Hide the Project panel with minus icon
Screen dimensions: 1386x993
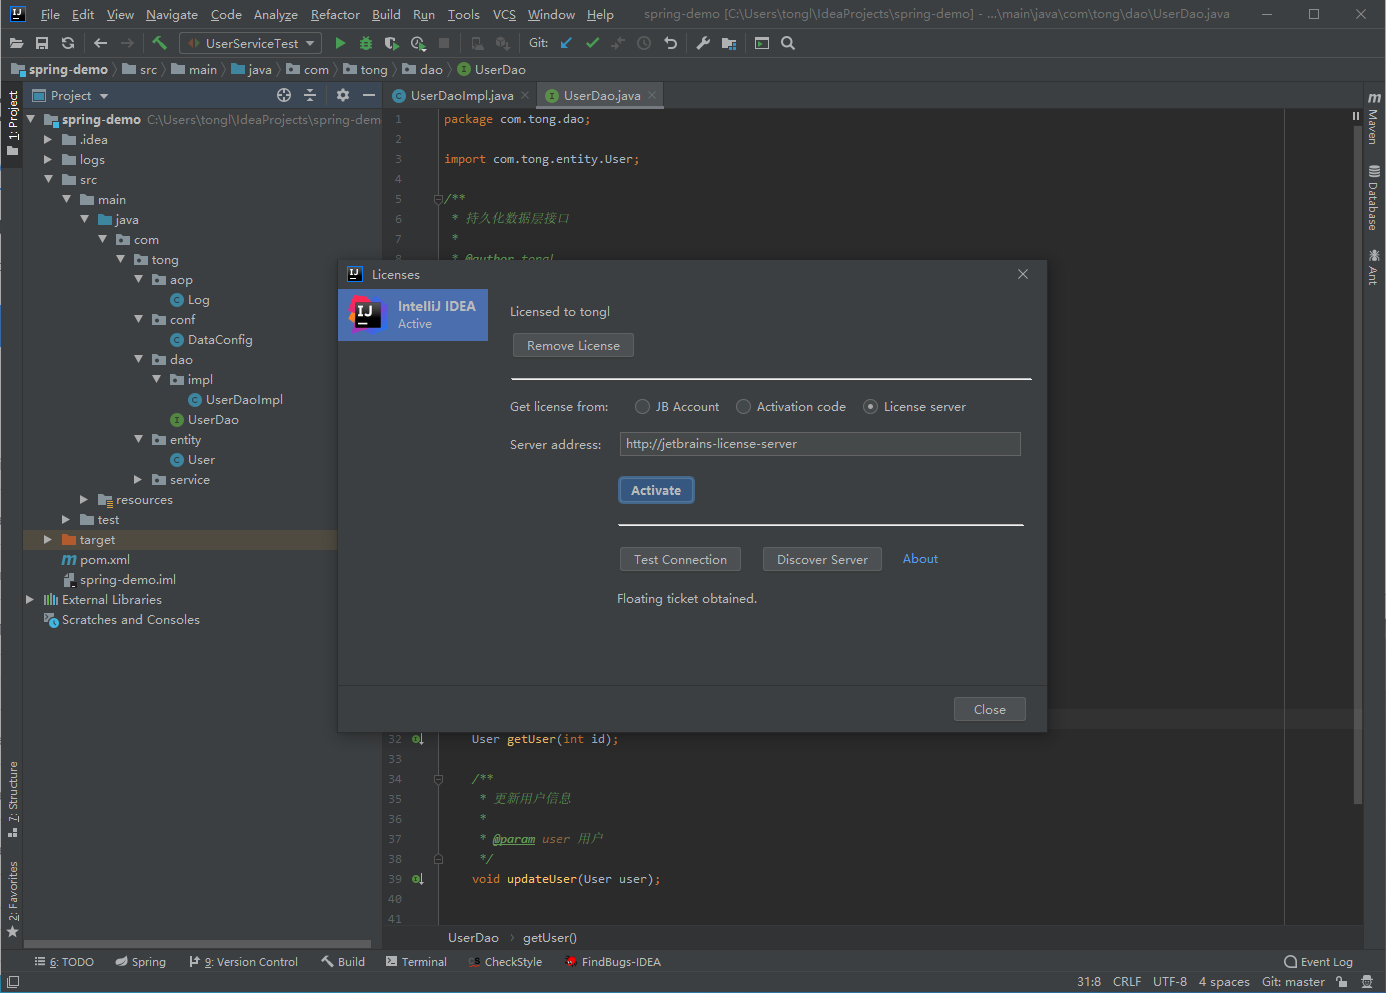coord(369,95)
